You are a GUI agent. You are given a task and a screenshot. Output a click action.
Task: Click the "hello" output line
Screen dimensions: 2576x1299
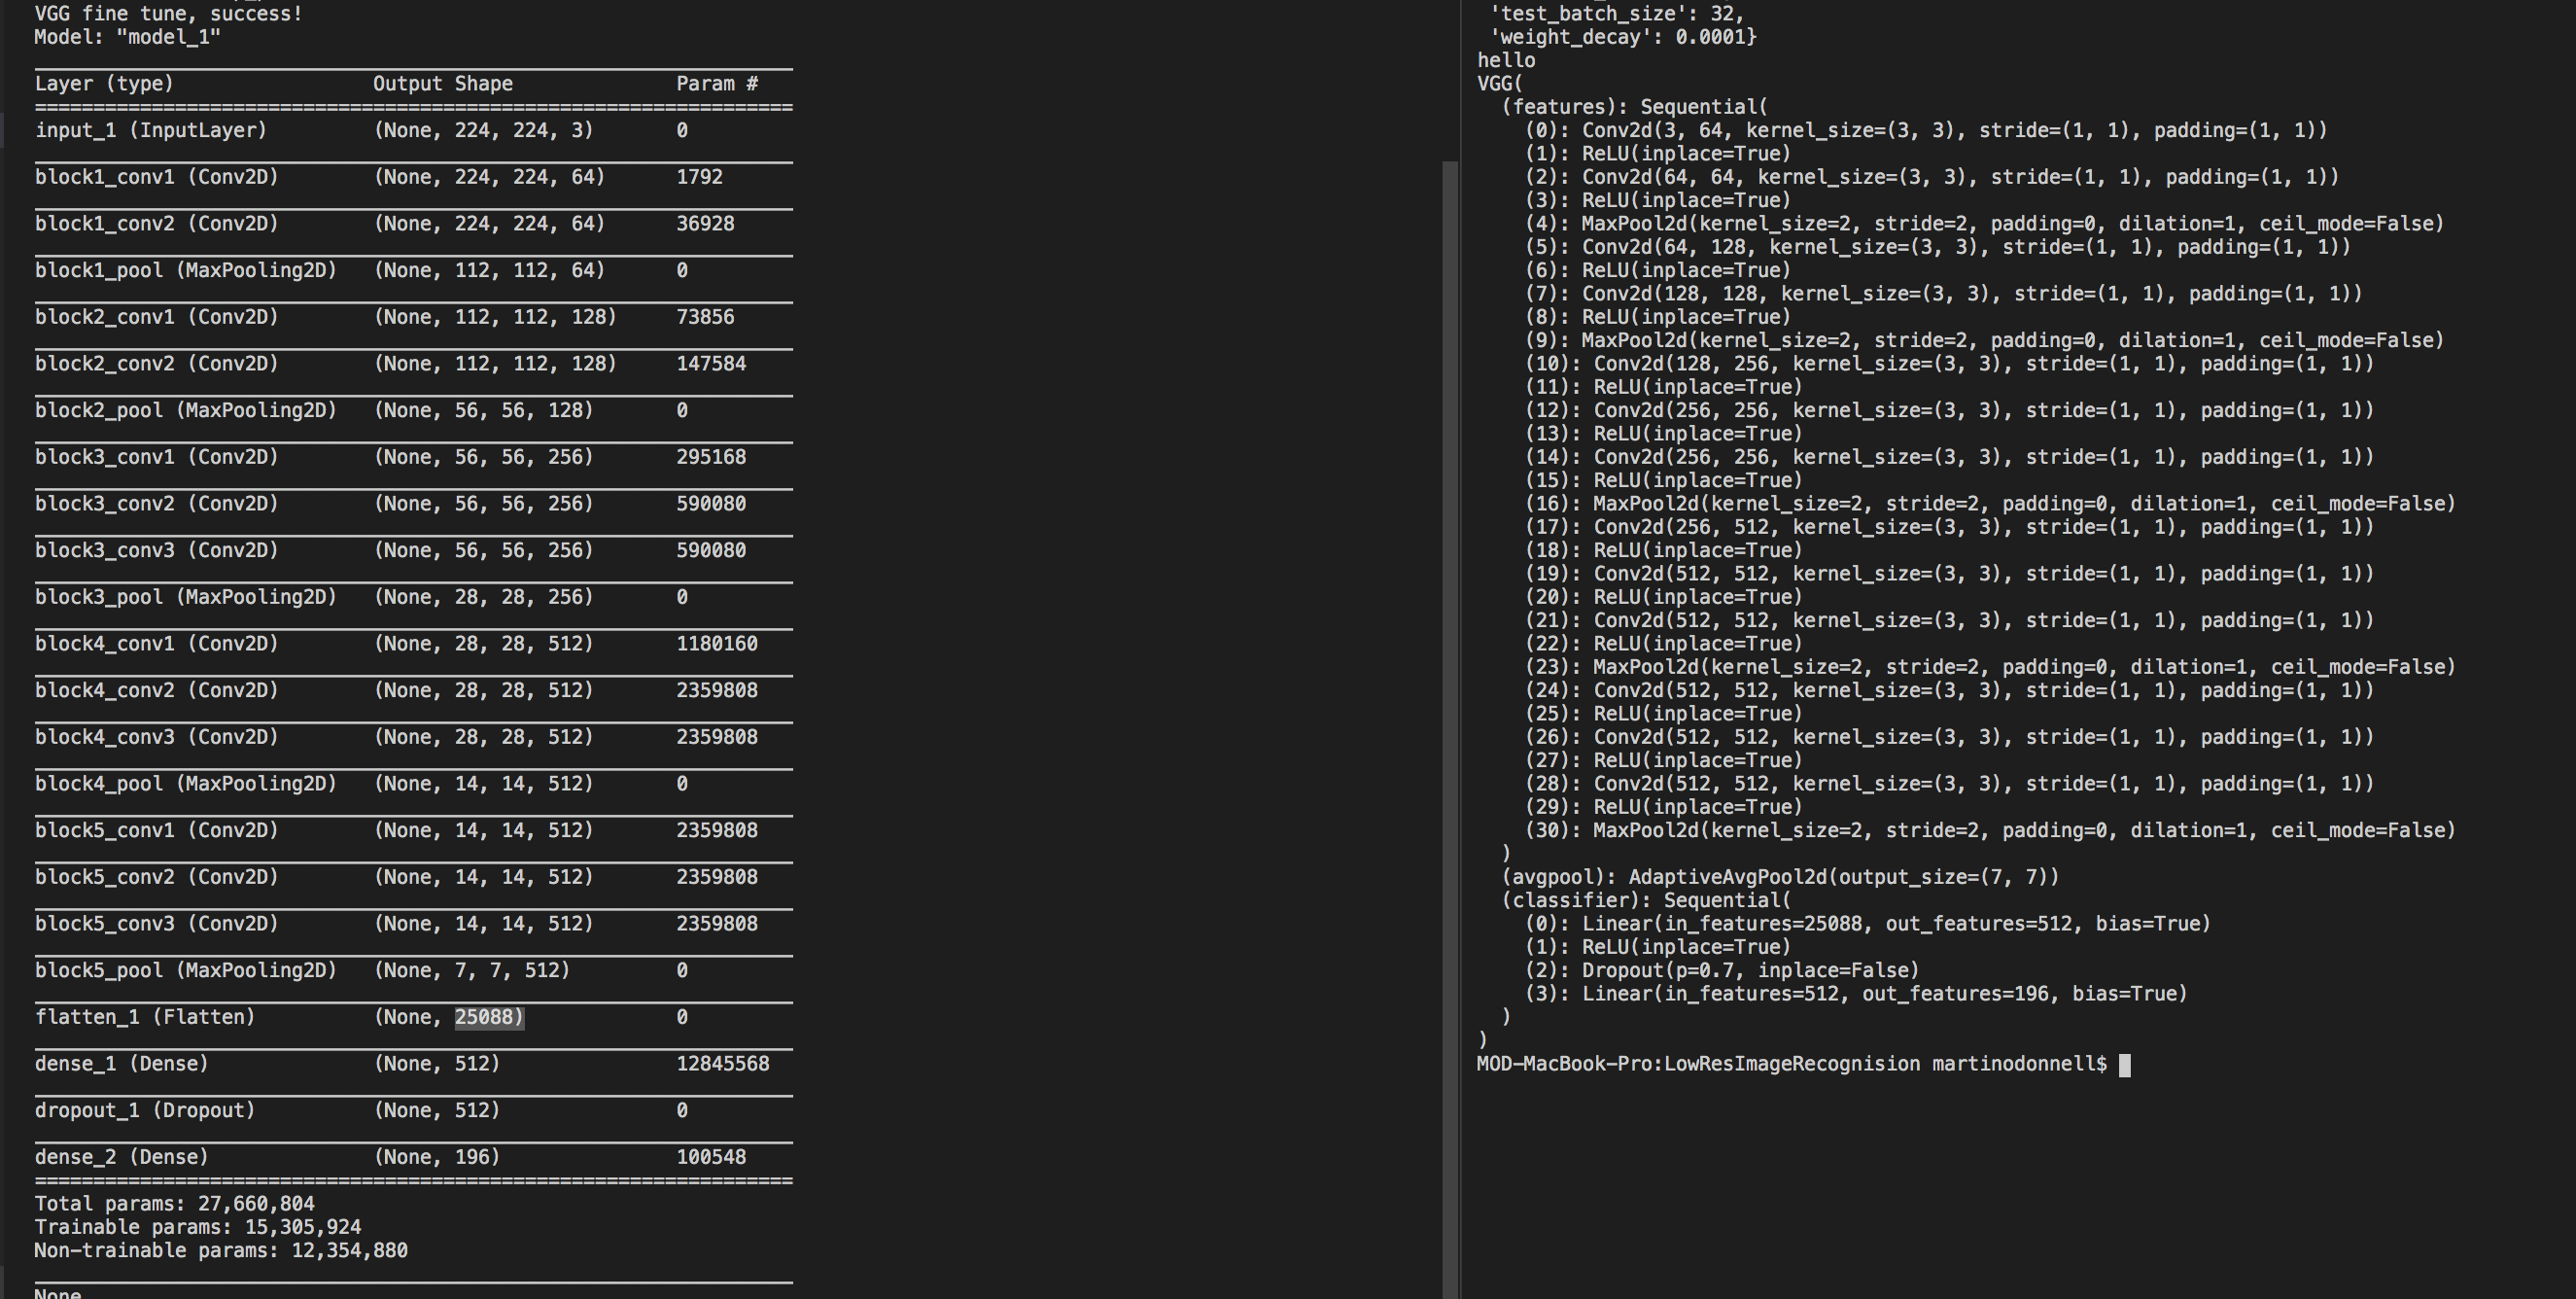tap(1505, 60)
